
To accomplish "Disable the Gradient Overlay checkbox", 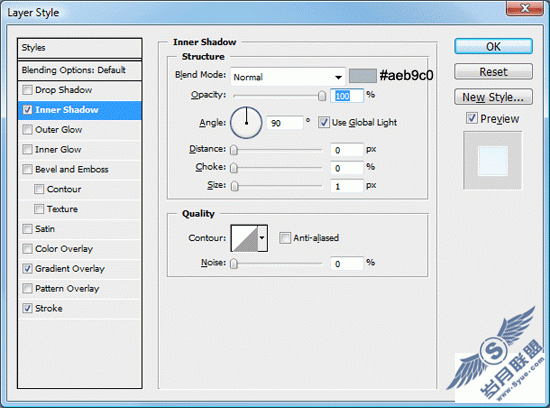I will coord(27,269).
